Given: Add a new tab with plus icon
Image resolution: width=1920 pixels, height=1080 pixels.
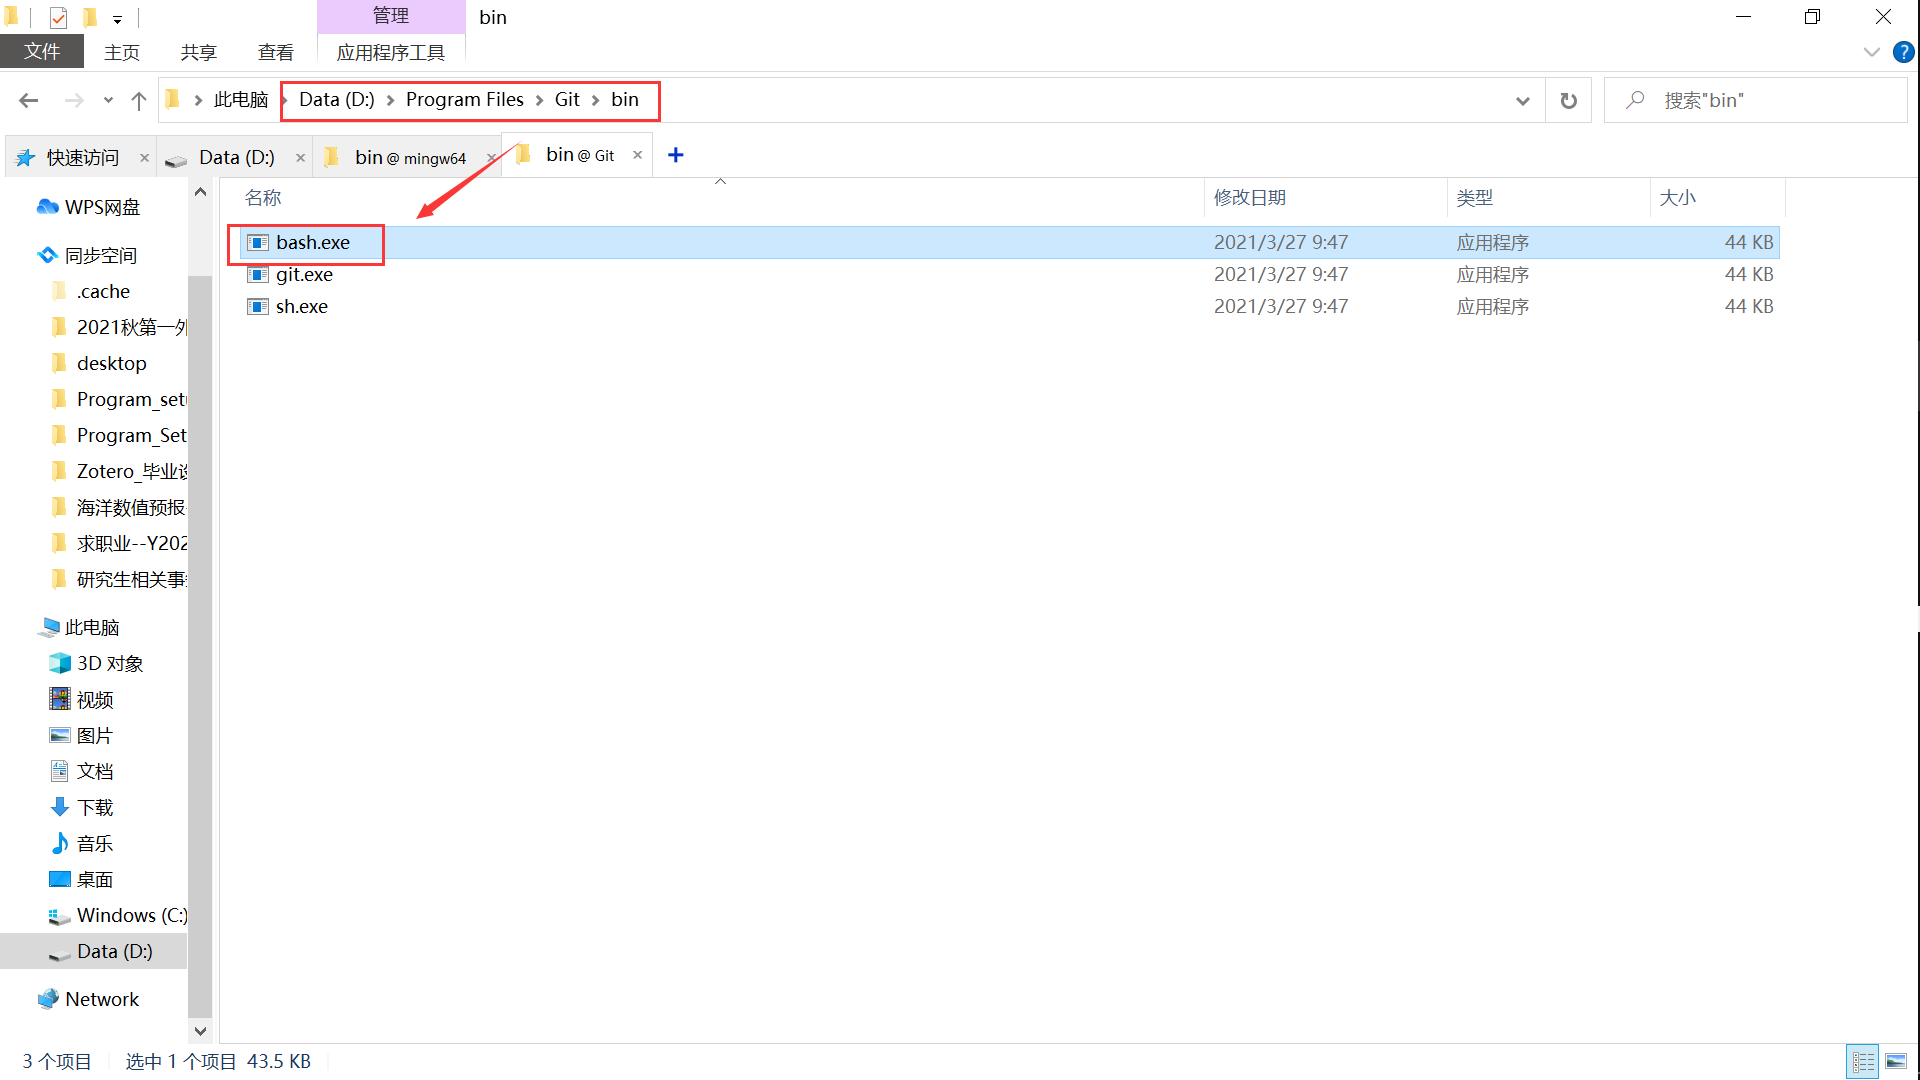Looking at the screenshot, I should point(676,155).
